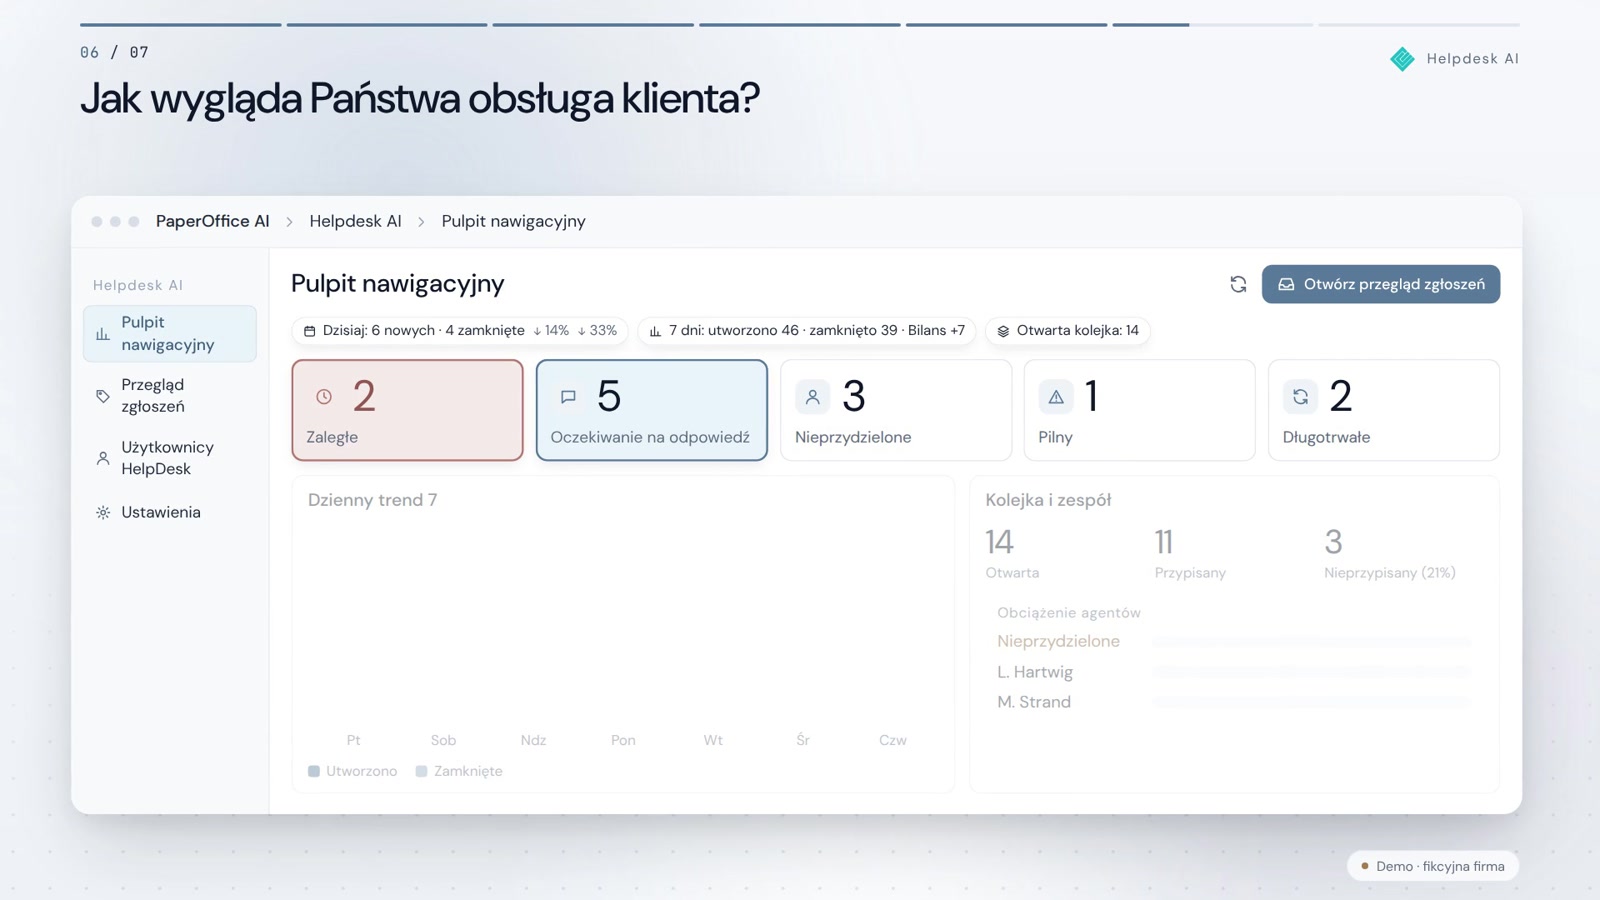This screenshot has width=1600, height=900.
Task: Click the calendar icon in the Dzisiaj chip
Action: coord(310,331)
